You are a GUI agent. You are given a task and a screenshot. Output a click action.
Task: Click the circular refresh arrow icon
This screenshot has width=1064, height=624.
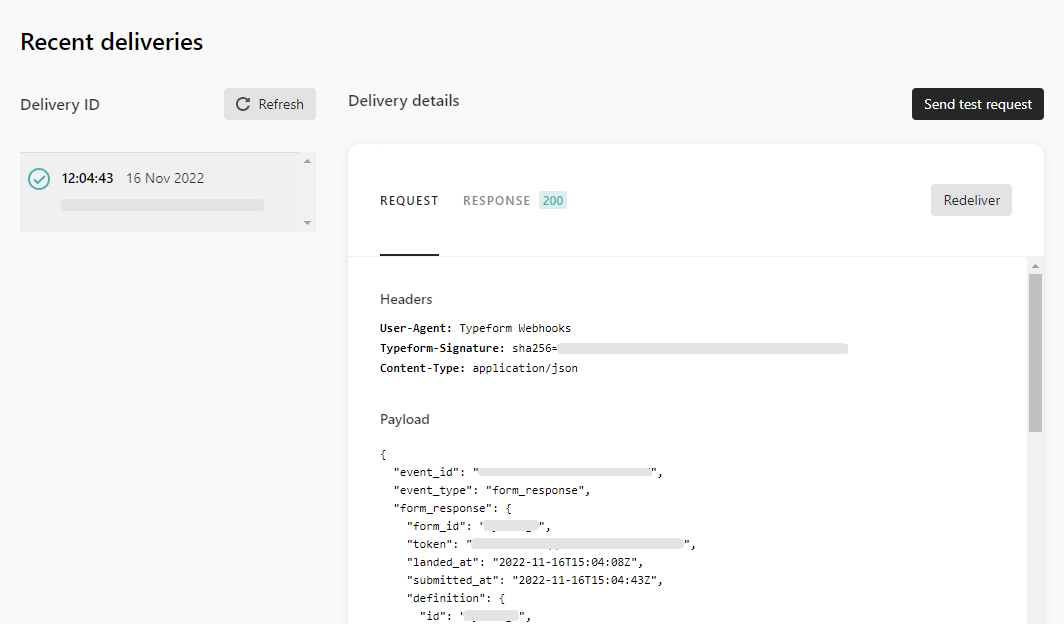(241, 104)
